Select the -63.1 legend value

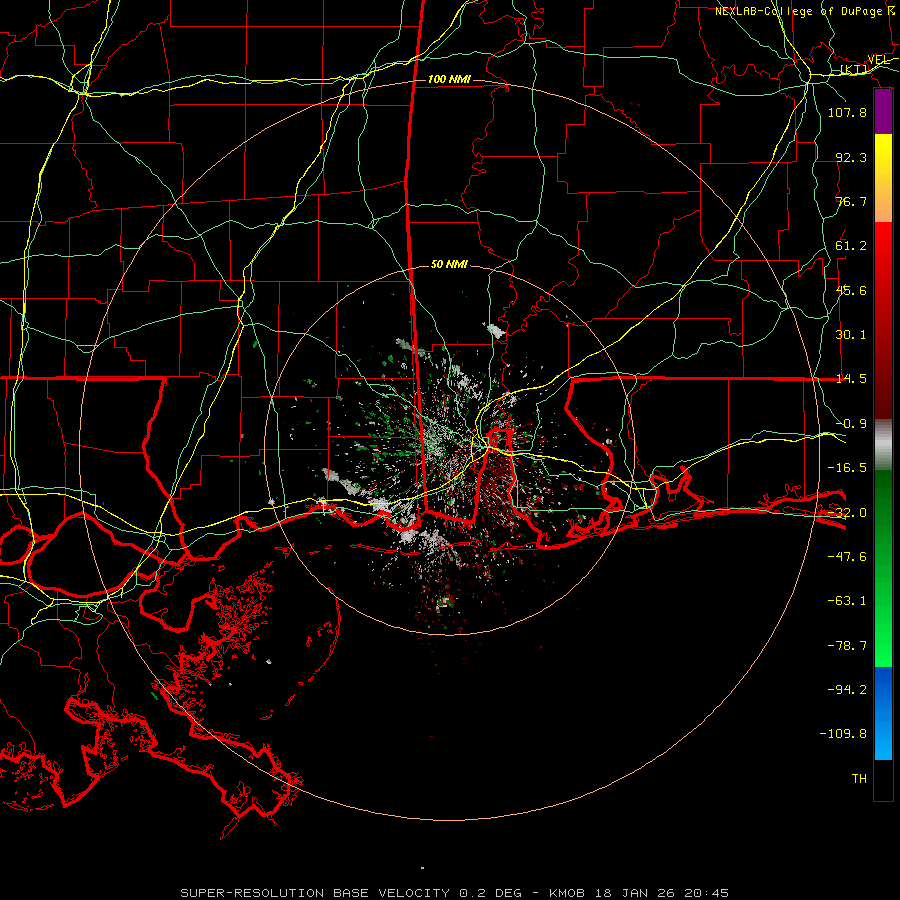pyautogui.click(x=847, y=601)
